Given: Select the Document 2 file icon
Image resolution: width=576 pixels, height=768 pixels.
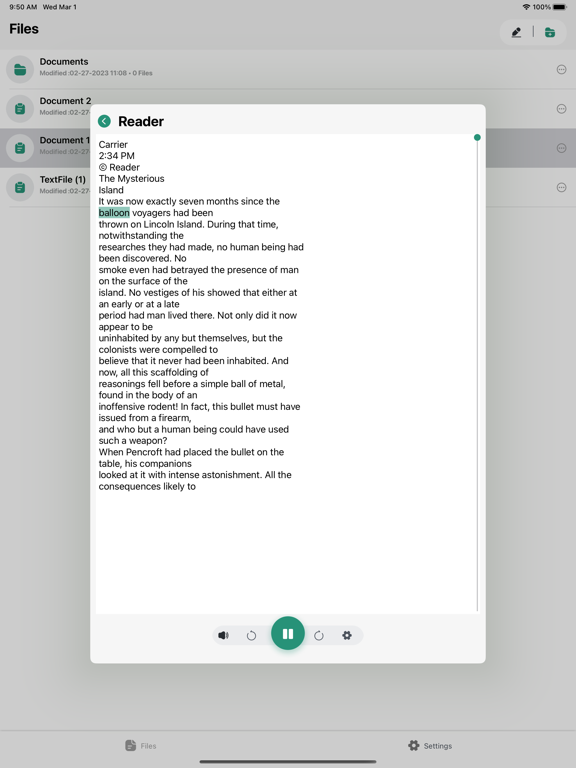Looking at the screenshot, I should pyautogui.click(x=20, y=109).
